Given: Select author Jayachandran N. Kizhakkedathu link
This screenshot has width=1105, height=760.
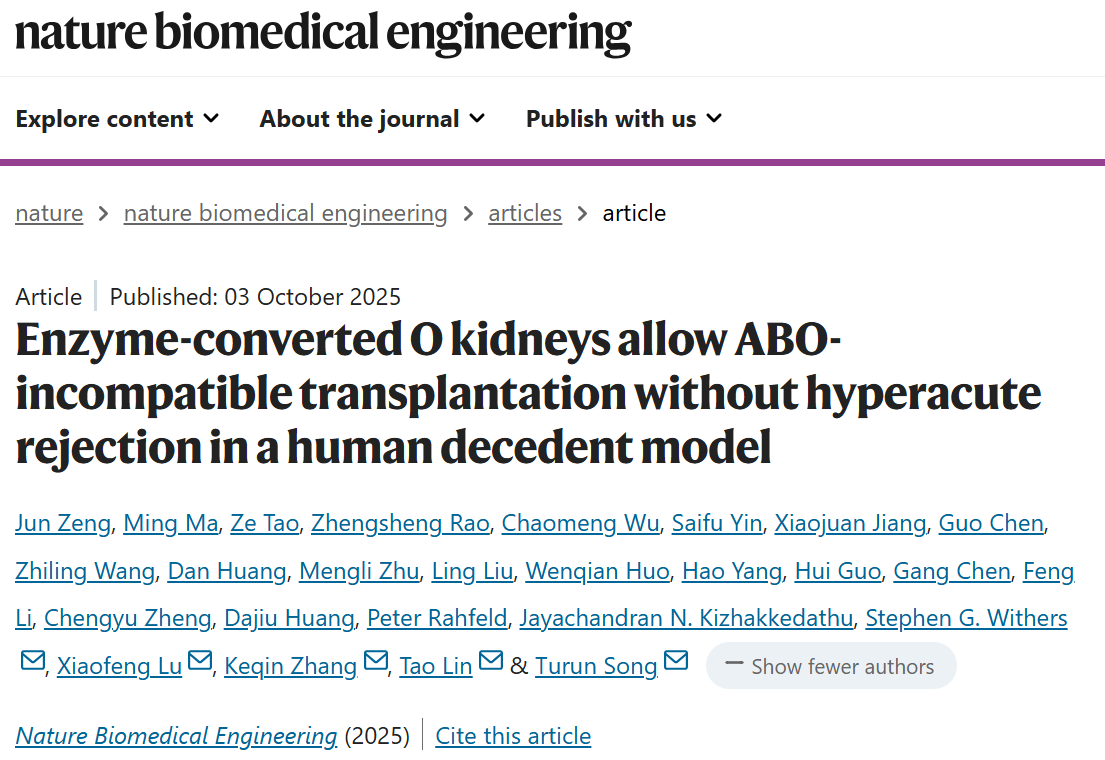Looking at the screenshot, I should 686,619.
